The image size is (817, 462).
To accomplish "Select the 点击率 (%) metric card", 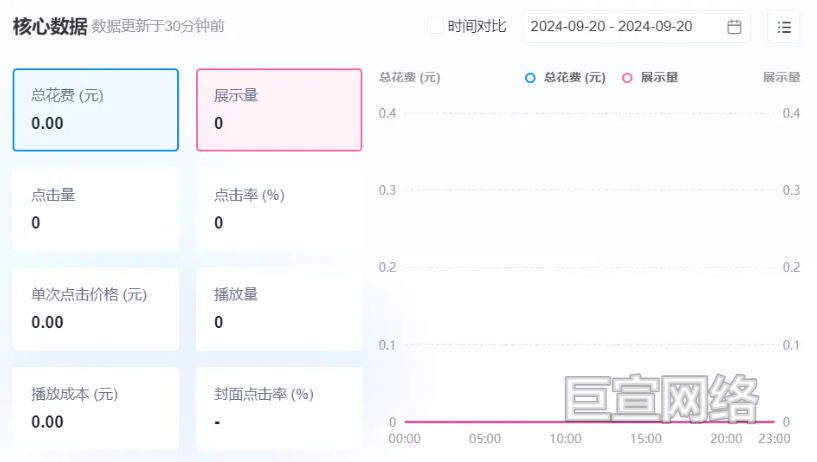I will pos(279,209).
